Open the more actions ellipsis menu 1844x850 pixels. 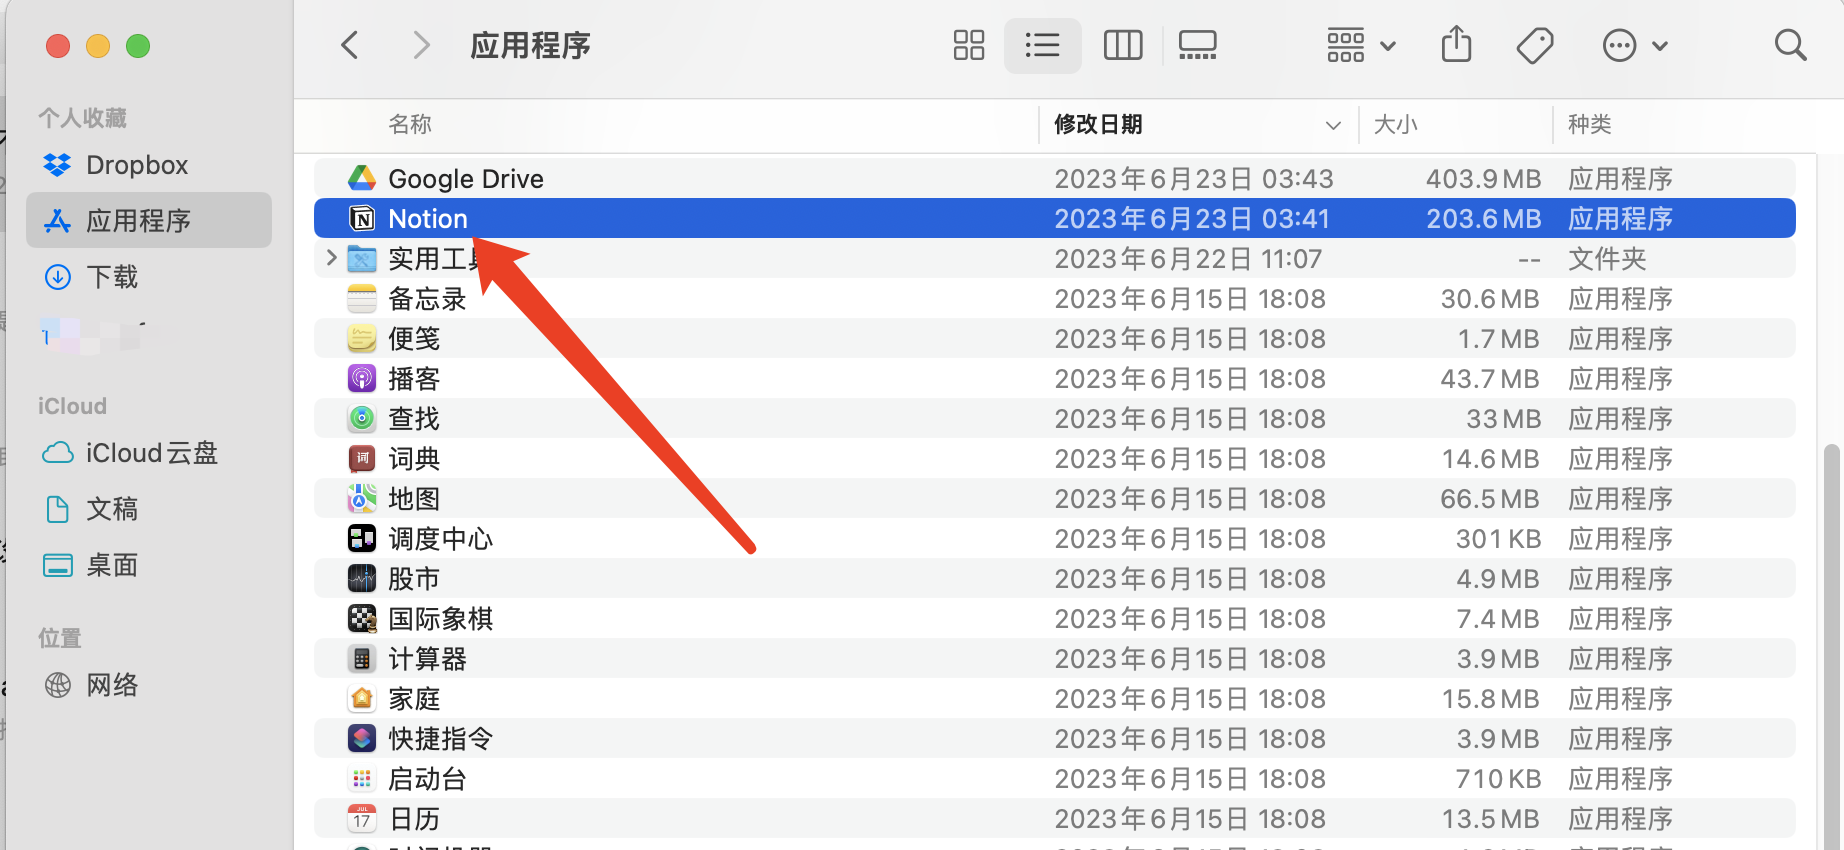coord(1634,45)
